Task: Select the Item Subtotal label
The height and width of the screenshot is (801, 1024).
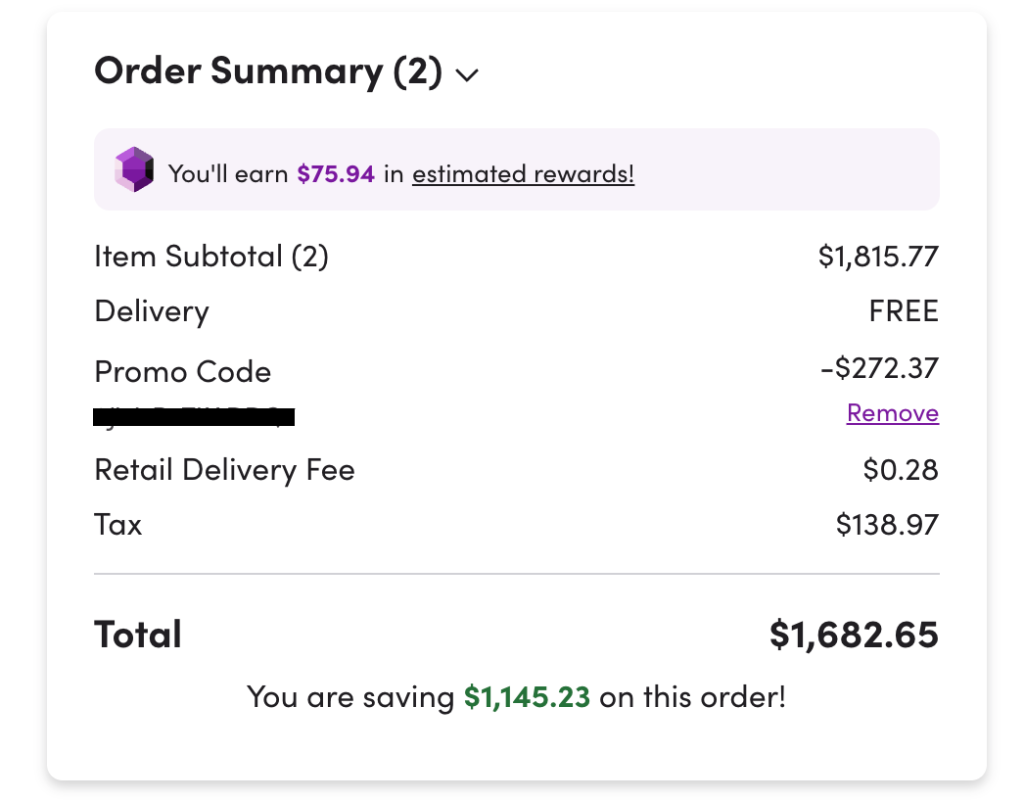Action: tap(211, 257)
